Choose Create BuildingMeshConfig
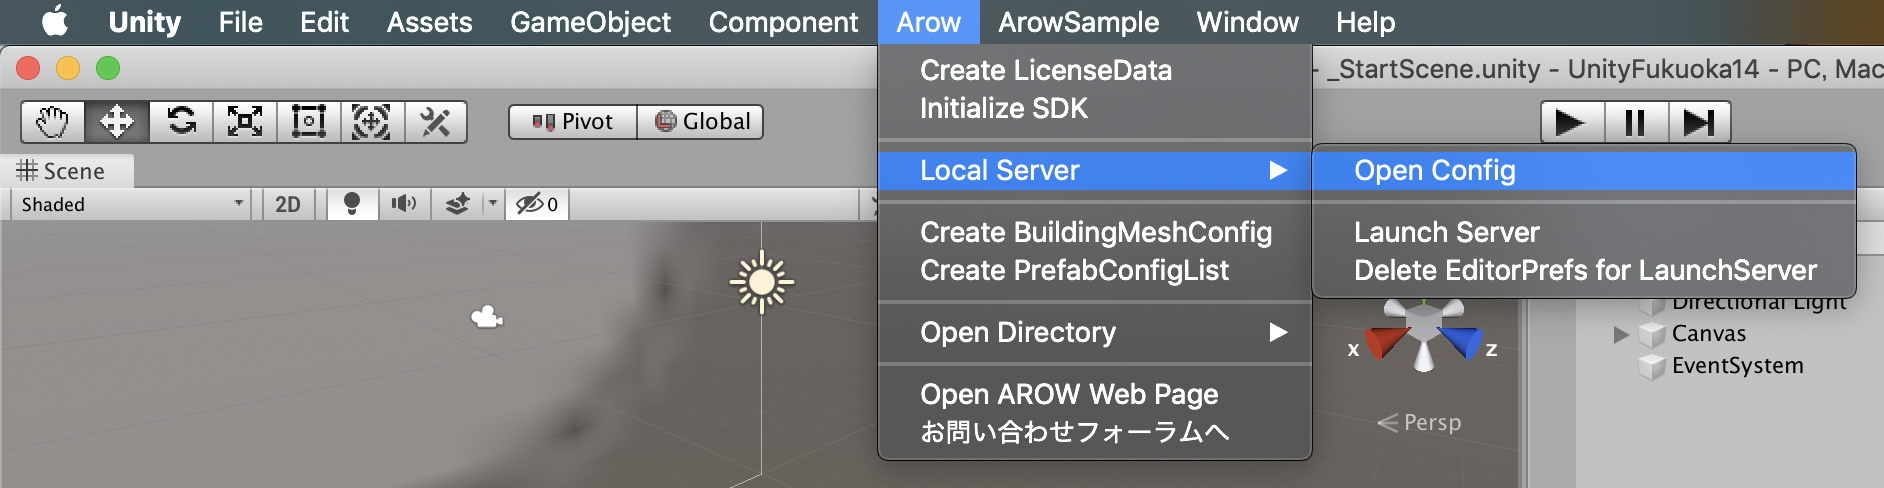Viewport: 1884px width, 488px height. coord(1095,232)
